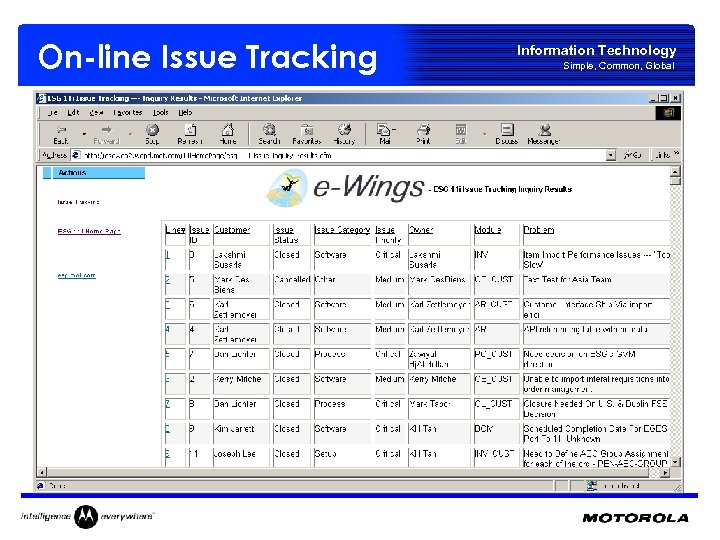Open line 1 link for Lakshmi Susarla
Image resolution: width=720 pixels, height=540 pixels.
[168, 254]
